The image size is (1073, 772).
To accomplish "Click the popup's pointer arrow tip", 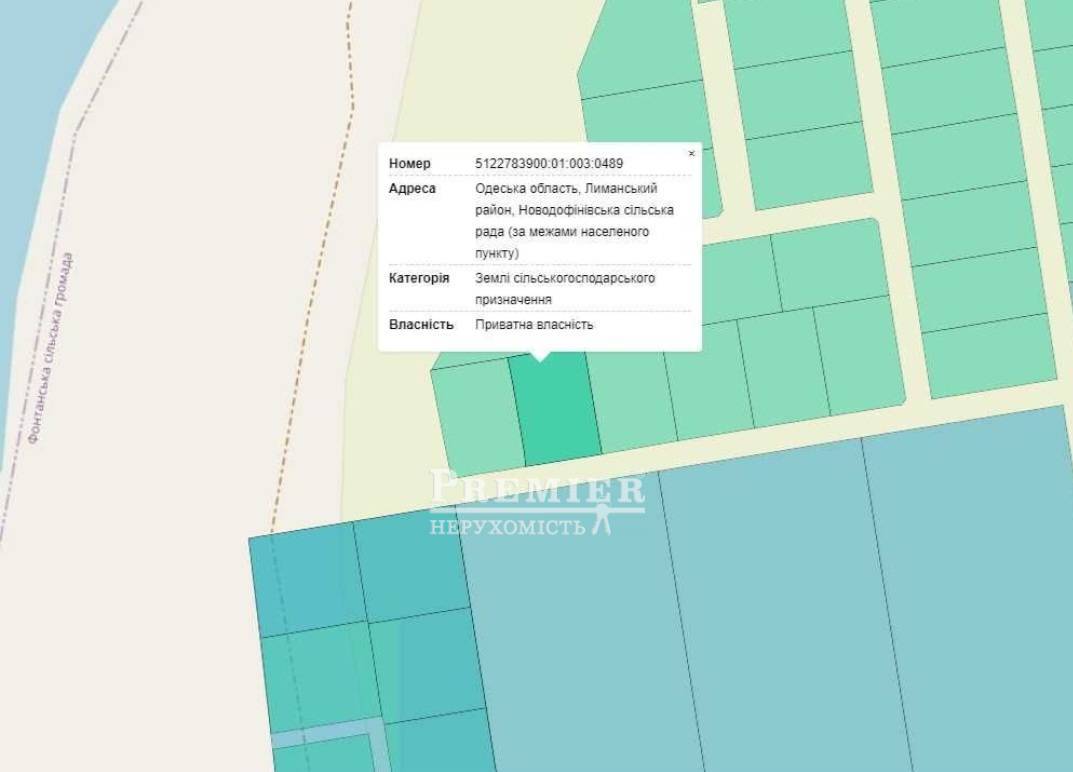I will pos(540,359).
